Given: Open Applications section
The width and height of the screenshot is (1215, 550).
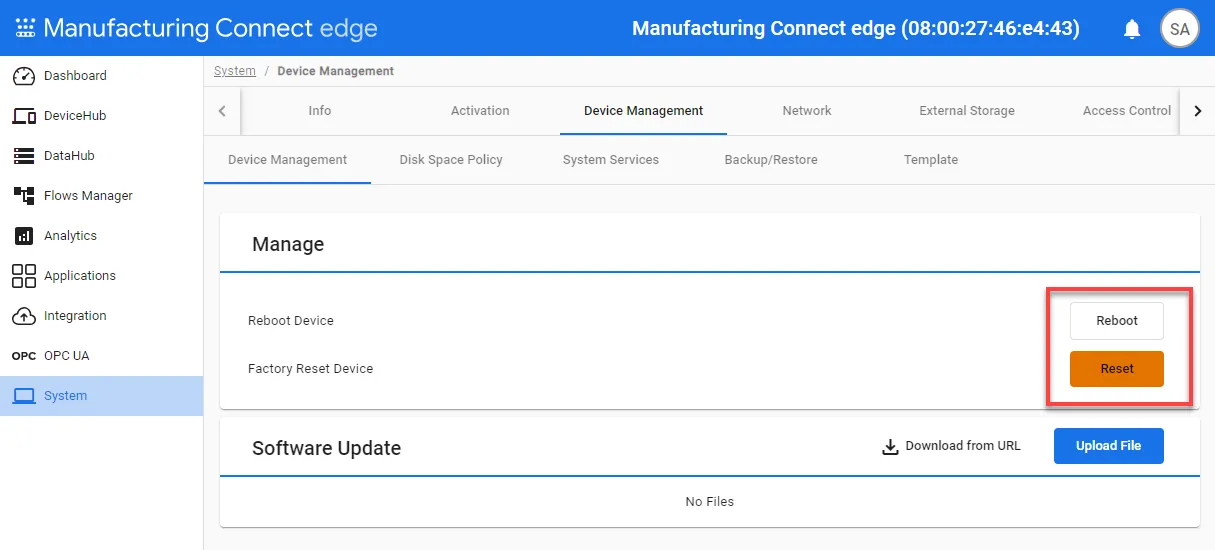Looking at the screenshot, I should pyautogui.click(x=101, y=276).
